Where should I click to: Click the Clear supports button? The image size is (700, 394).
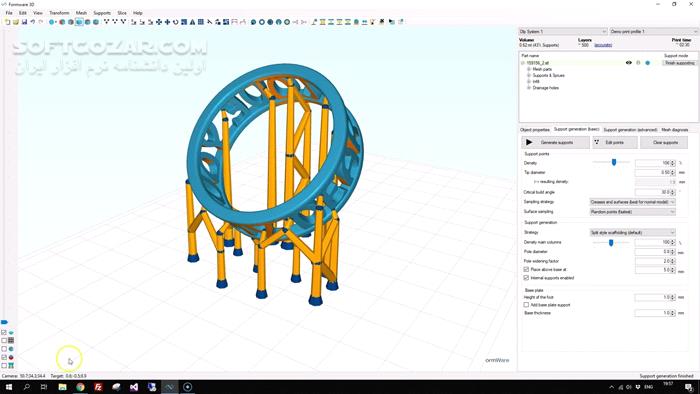pyautogui.click(x=664, y=142)
